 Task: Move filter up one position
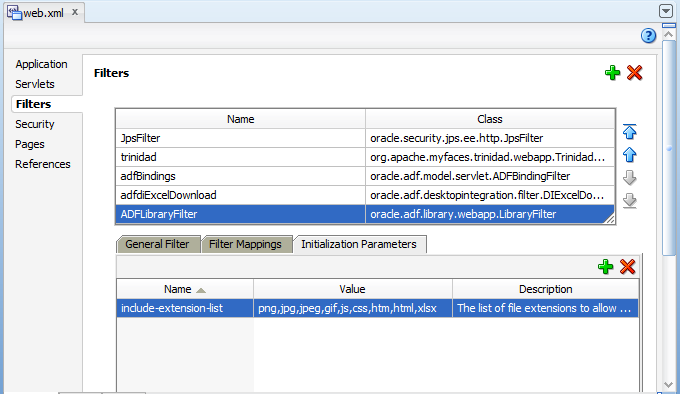click(x=630, y=155)
